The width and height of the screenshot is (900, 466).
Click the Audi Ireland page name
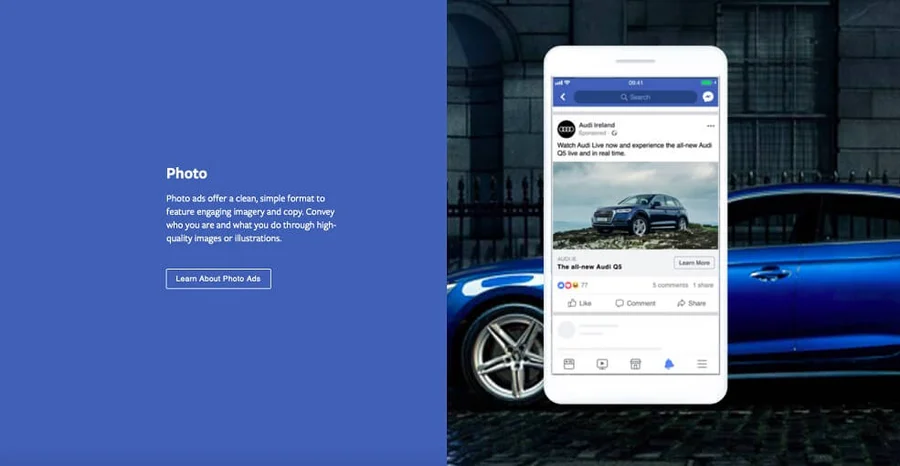tap(599, 124)
